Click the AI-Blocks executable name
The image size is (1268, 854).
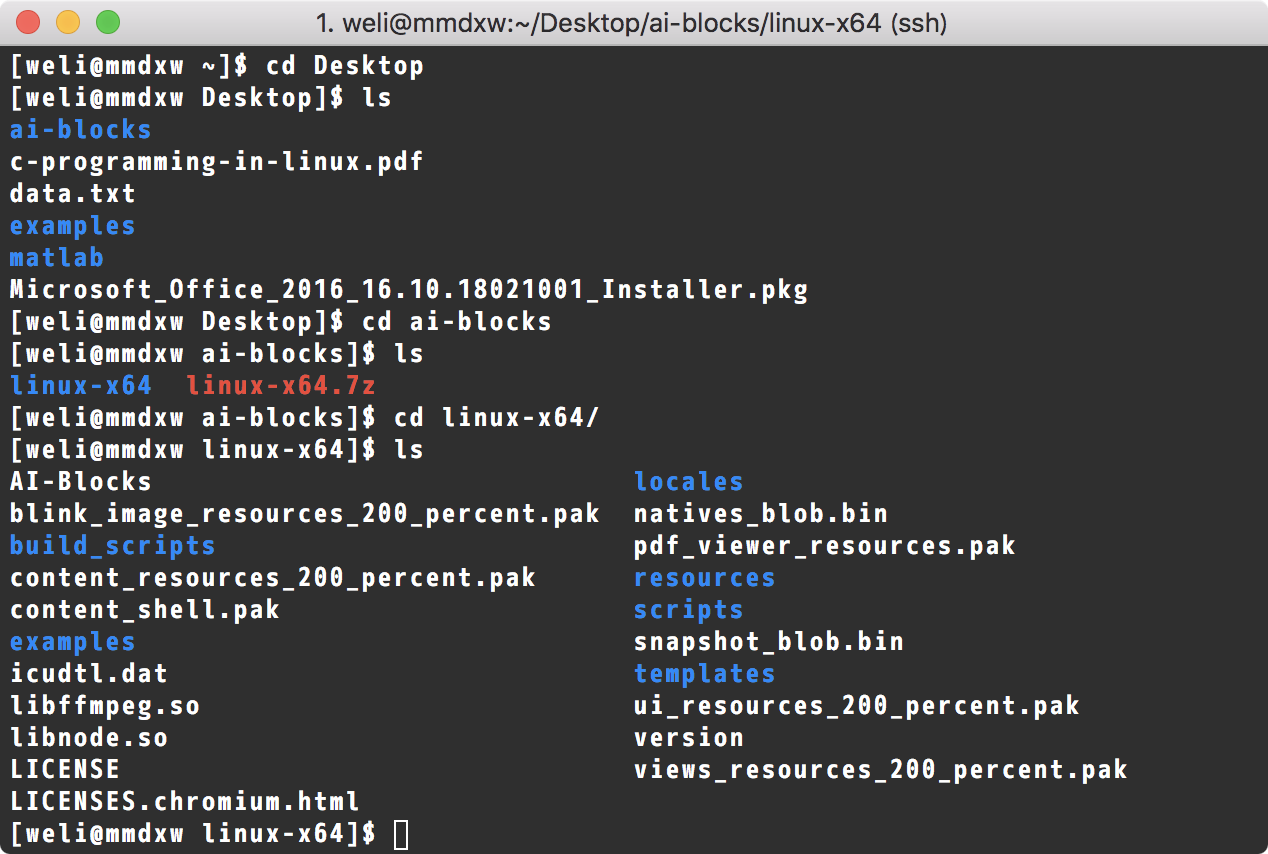point(81,482)
